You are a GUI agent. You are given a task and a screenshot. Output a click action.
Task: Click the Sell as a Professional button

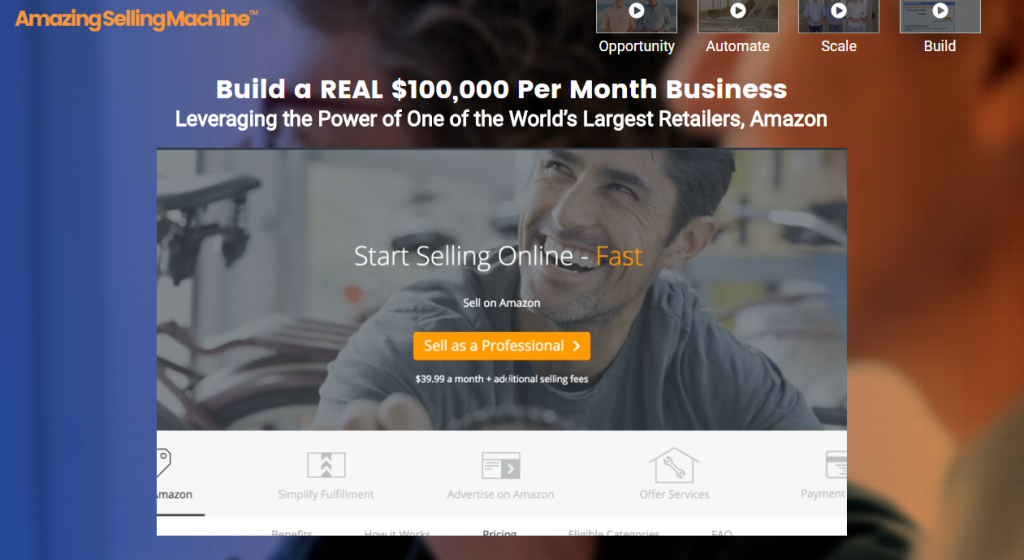tap(502, 346)
